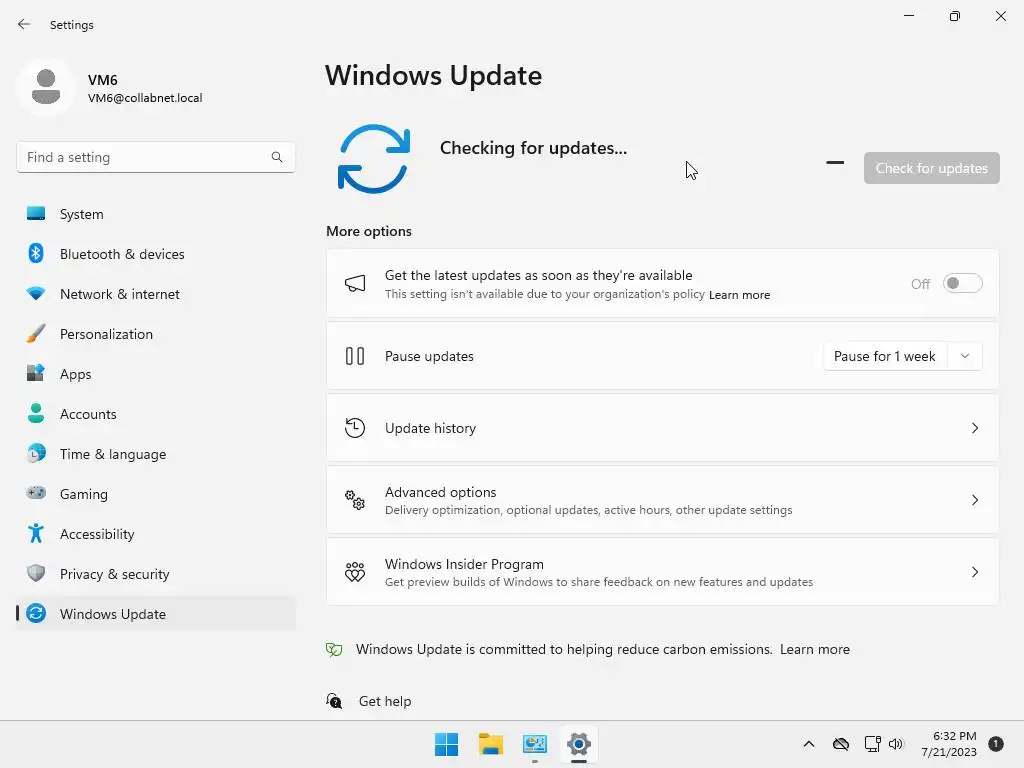Click the Get help headset icon
Viewport: 1024px width, 768px height.
334,701
